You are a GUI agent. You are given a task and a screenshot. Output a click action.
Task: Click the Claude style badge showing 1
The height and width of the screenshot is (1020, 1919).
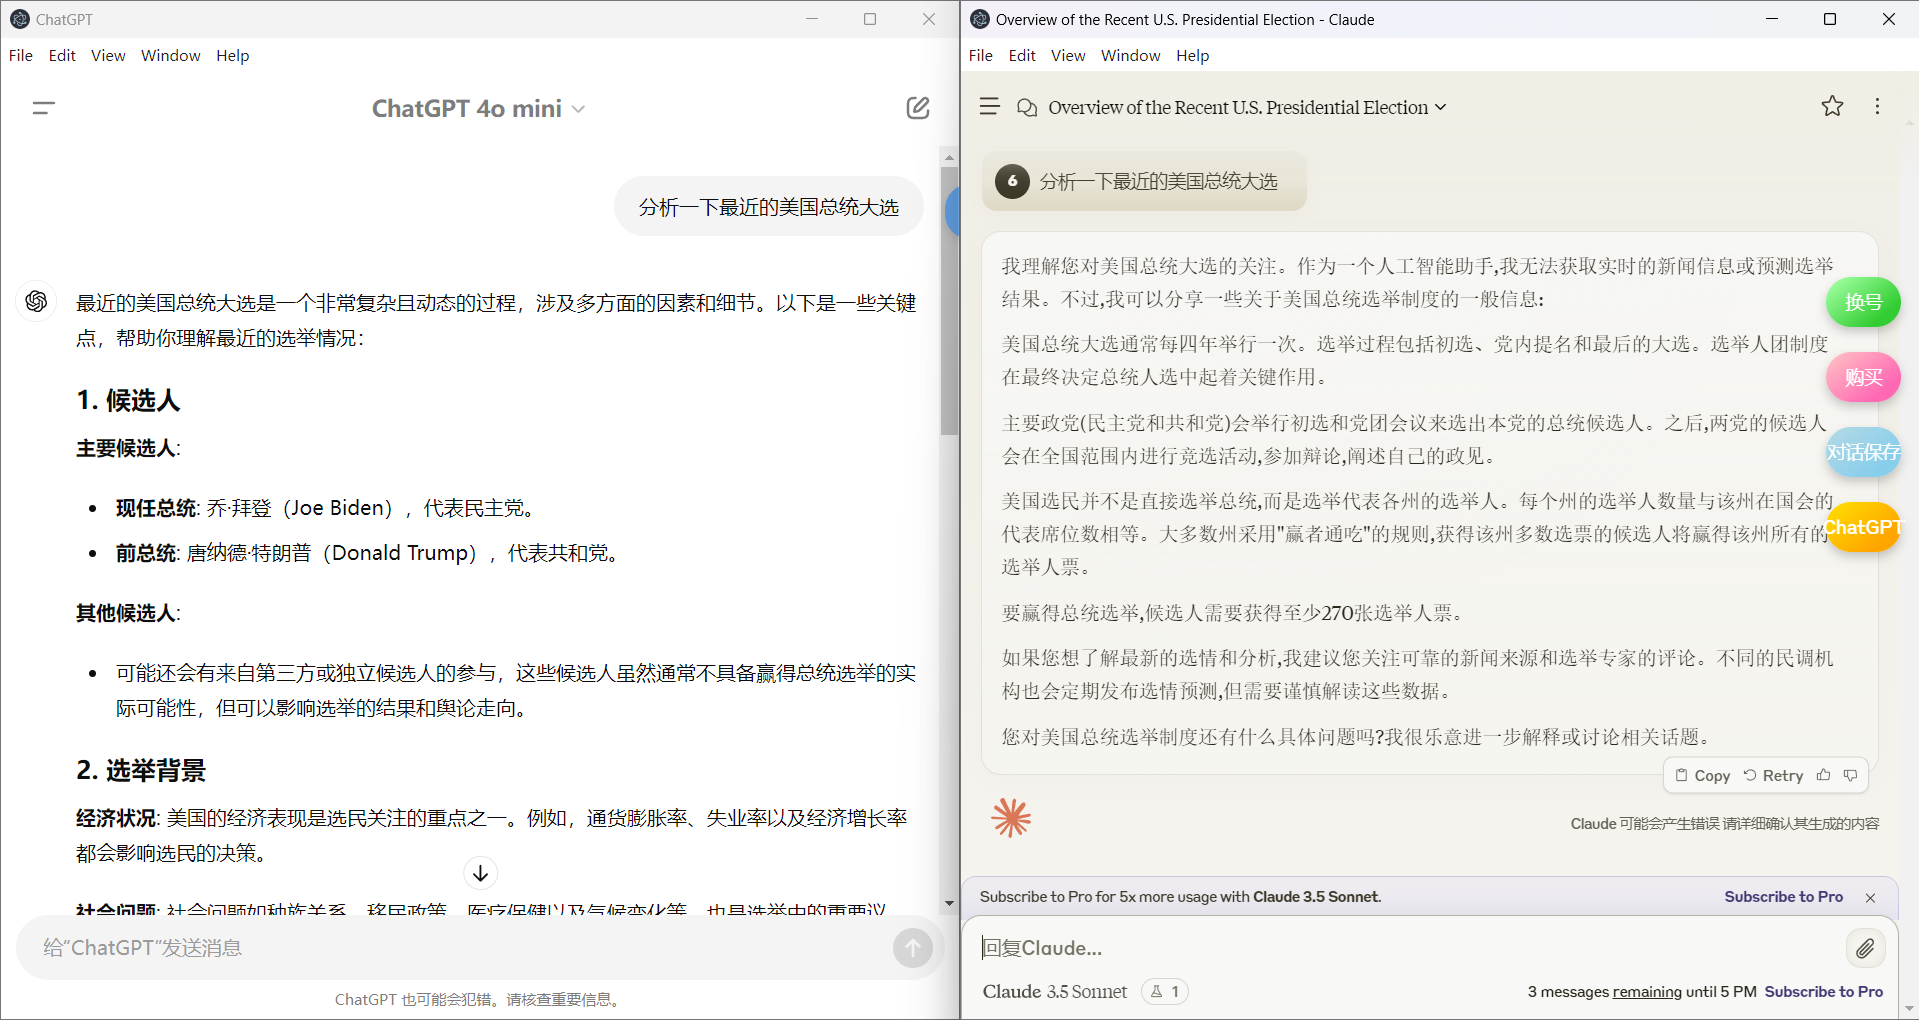(x=1165, y=991)
